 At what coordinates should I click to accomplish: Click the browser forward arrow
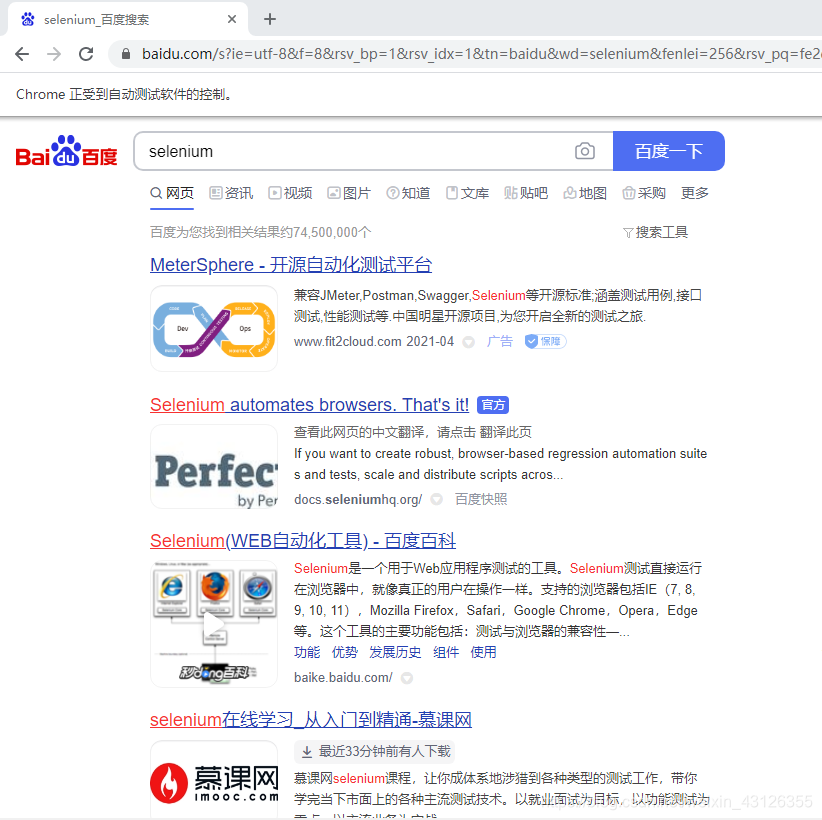pos(54,54)
